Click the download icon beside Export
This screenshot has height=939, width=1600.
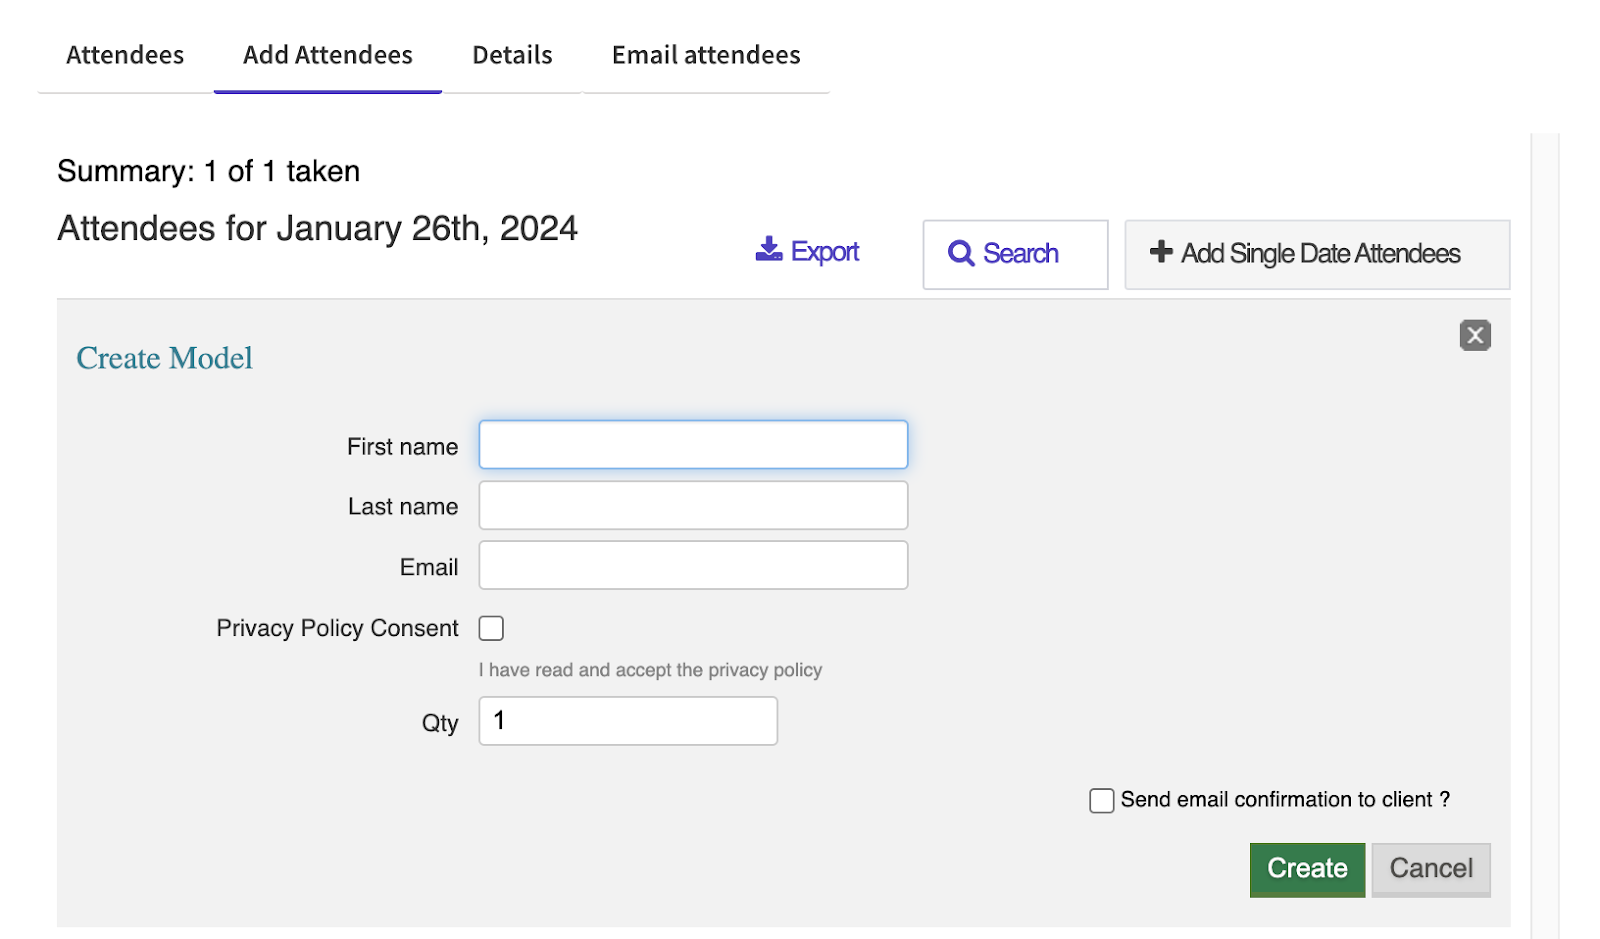[x=769, y=249]
